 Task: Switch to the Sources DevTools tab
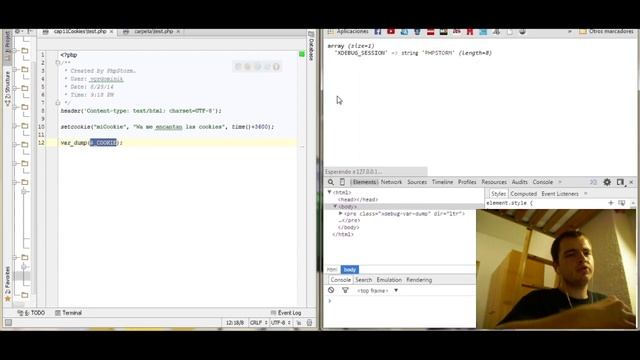pos(417,182)
